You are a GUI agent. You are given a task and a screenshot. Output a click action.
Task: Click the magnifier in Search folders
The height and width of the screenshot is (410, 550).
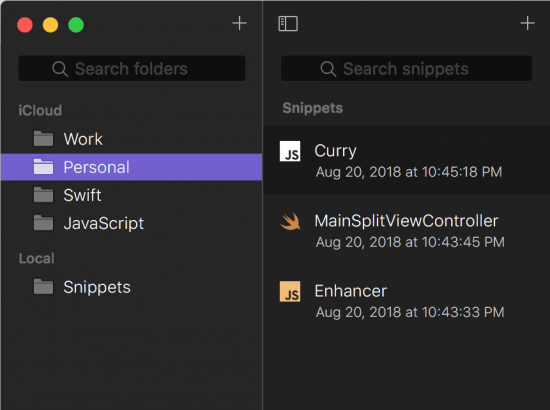pyautogui.click(x=60, y=69)
